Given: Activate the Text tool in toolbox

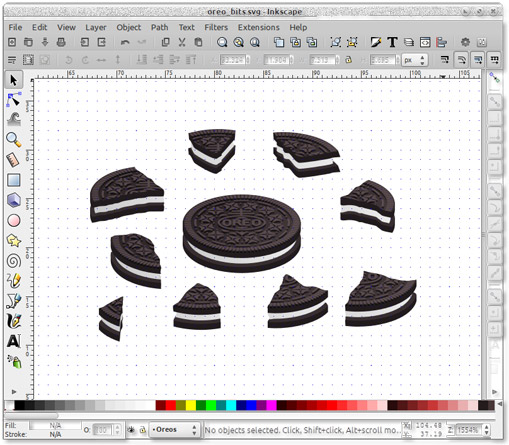Looking at the screenshot, I should click(14, 341).
